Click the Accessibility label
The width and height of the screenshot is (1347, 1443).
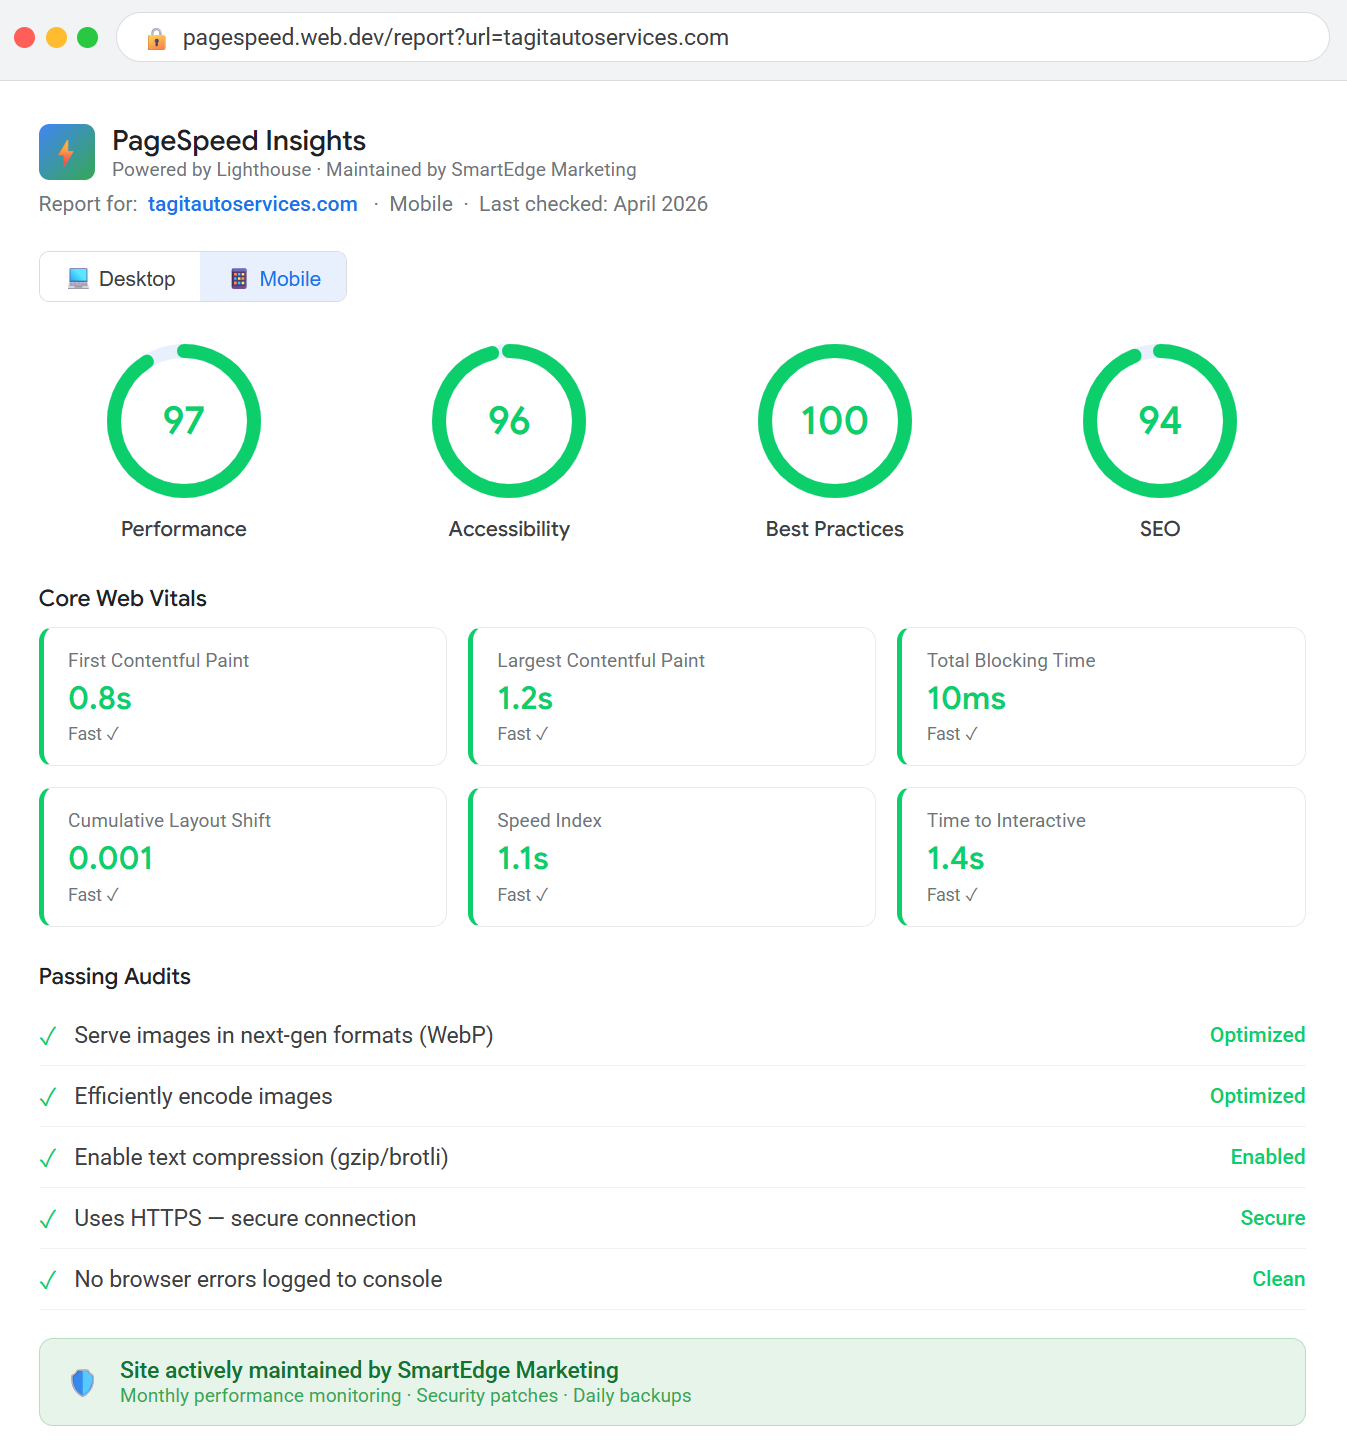[x=509, y=529]
